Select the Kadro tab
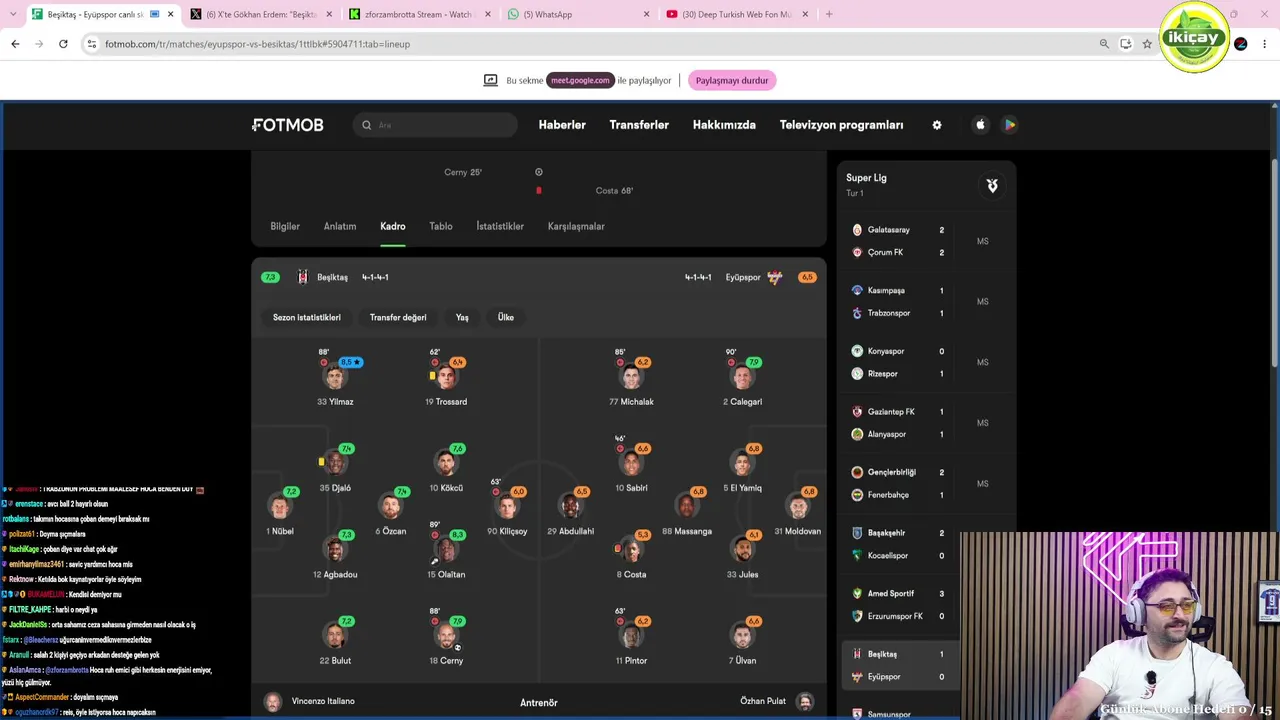 pyautogui.click(x=393, y=226)
